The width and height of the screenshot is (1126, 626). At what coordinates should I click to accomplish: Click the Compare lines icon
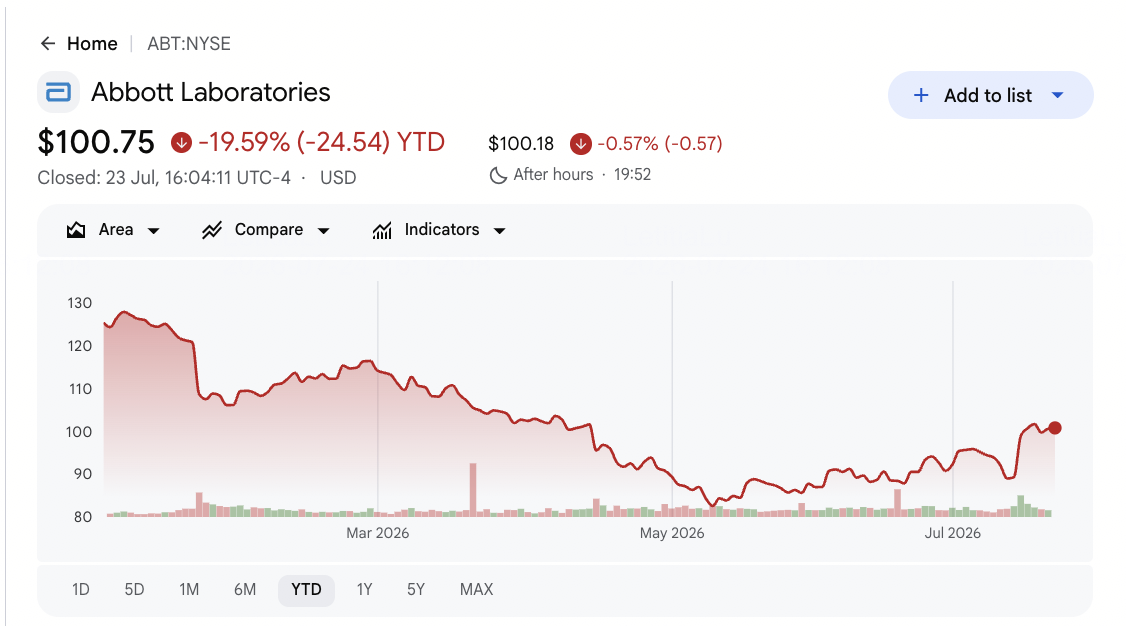point(212,230)
